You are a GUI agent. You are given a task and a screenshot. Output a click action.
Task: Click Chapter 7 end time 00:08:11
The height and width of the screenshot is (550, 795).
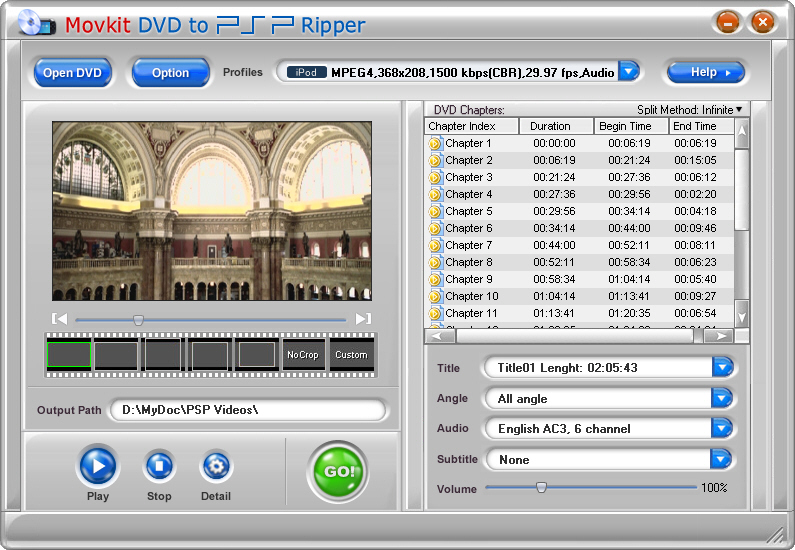(x=695, y=245)
